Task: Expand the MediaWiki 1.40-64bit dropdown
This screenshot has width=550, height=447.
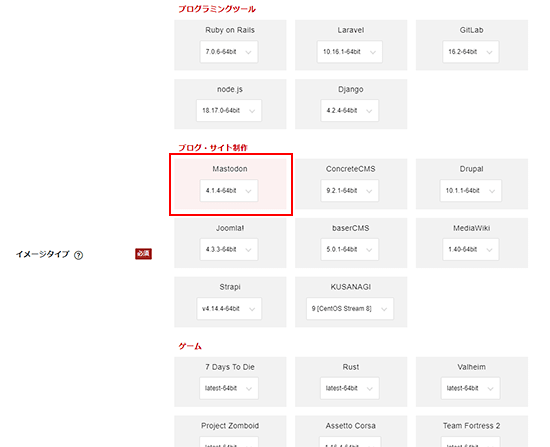Action: [x=471, y=249]
